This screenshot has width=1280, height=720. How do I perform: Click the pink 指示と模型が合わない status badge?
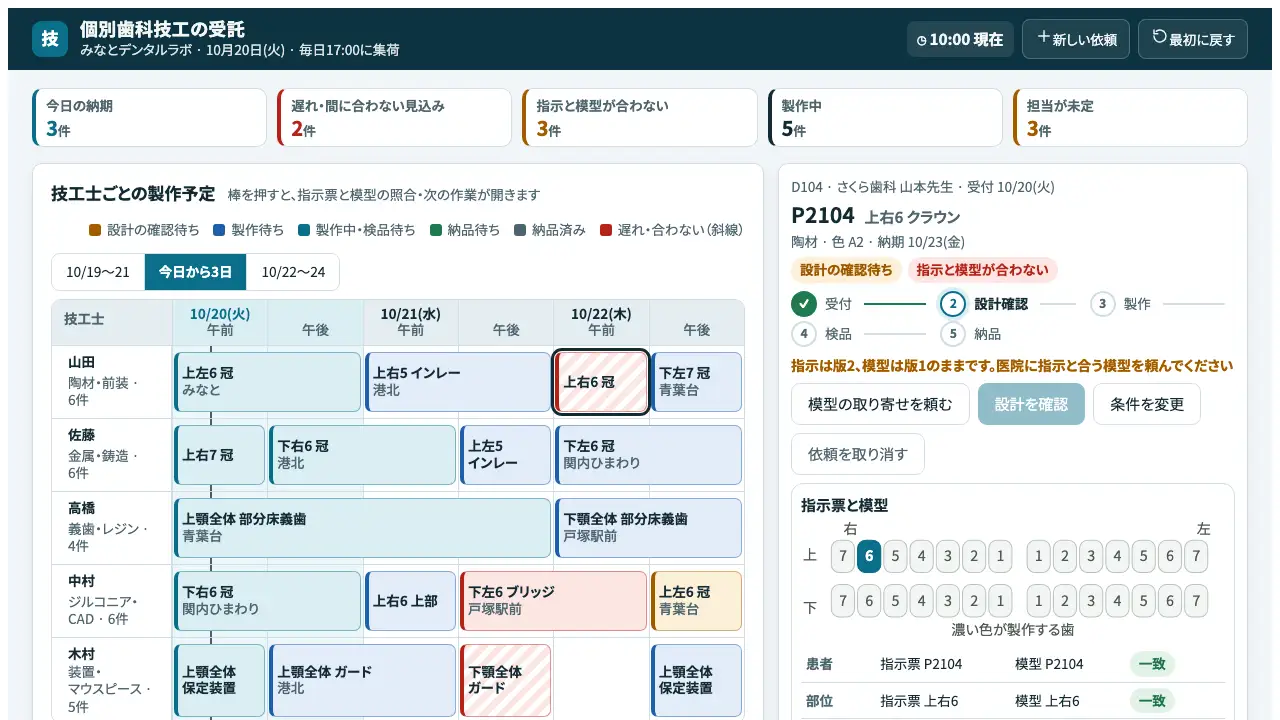pos(983,270)
